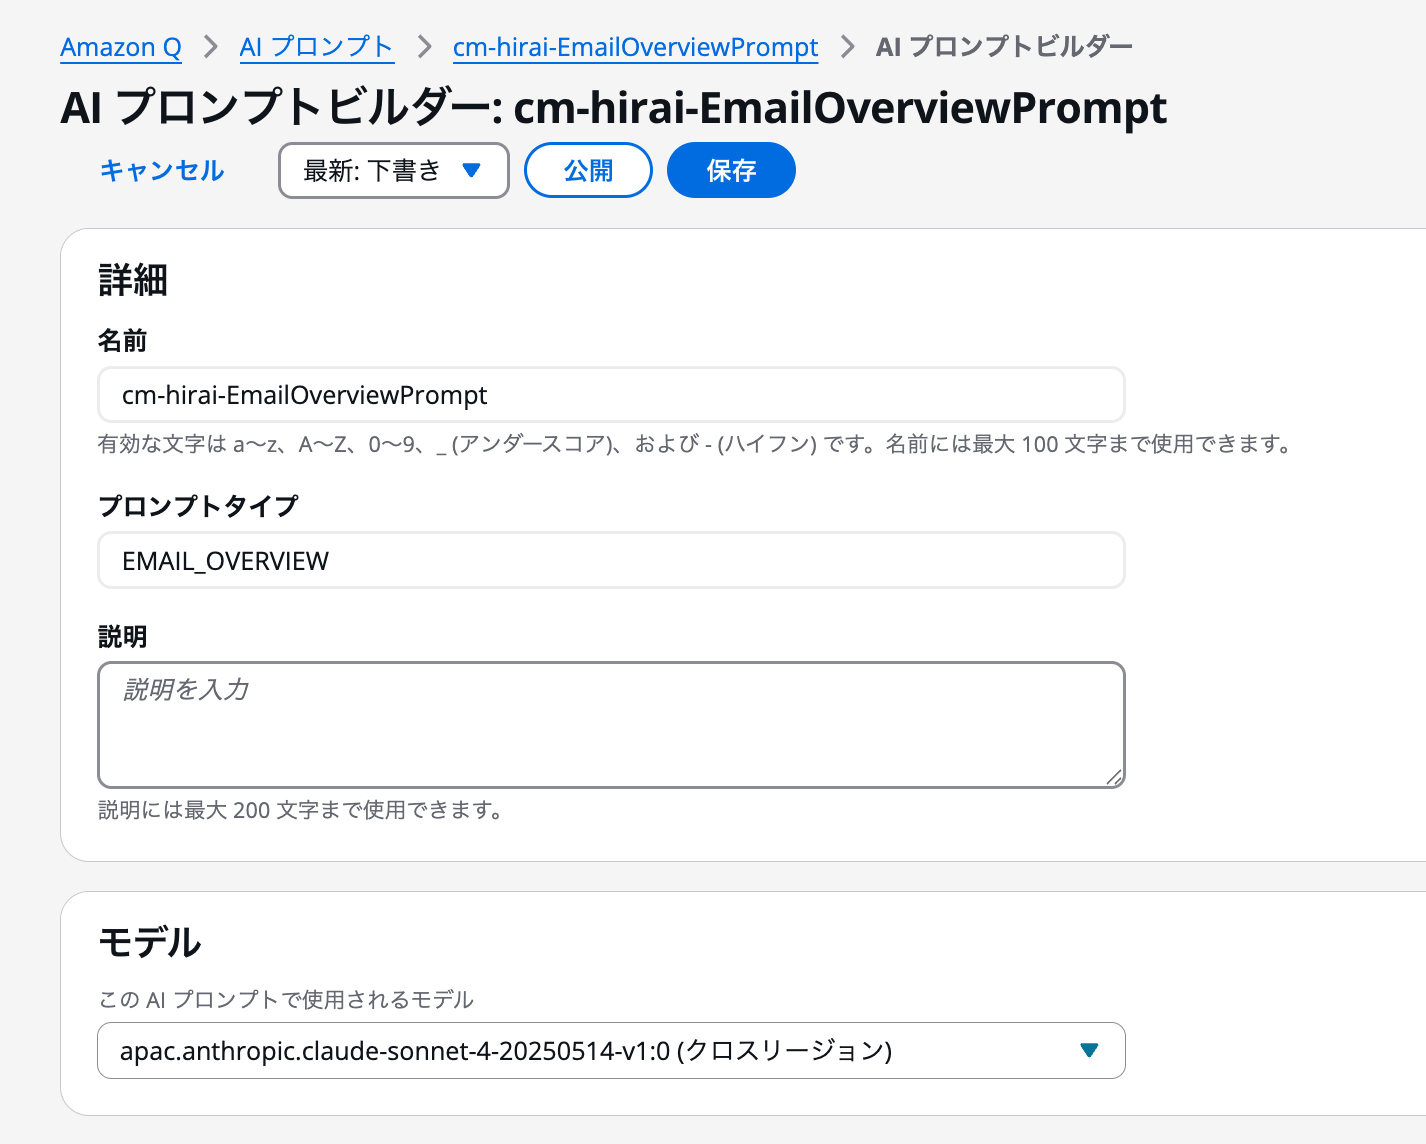Click the 保存 button
Screen dimensions: 1426x1144
[x=731, y=171]
